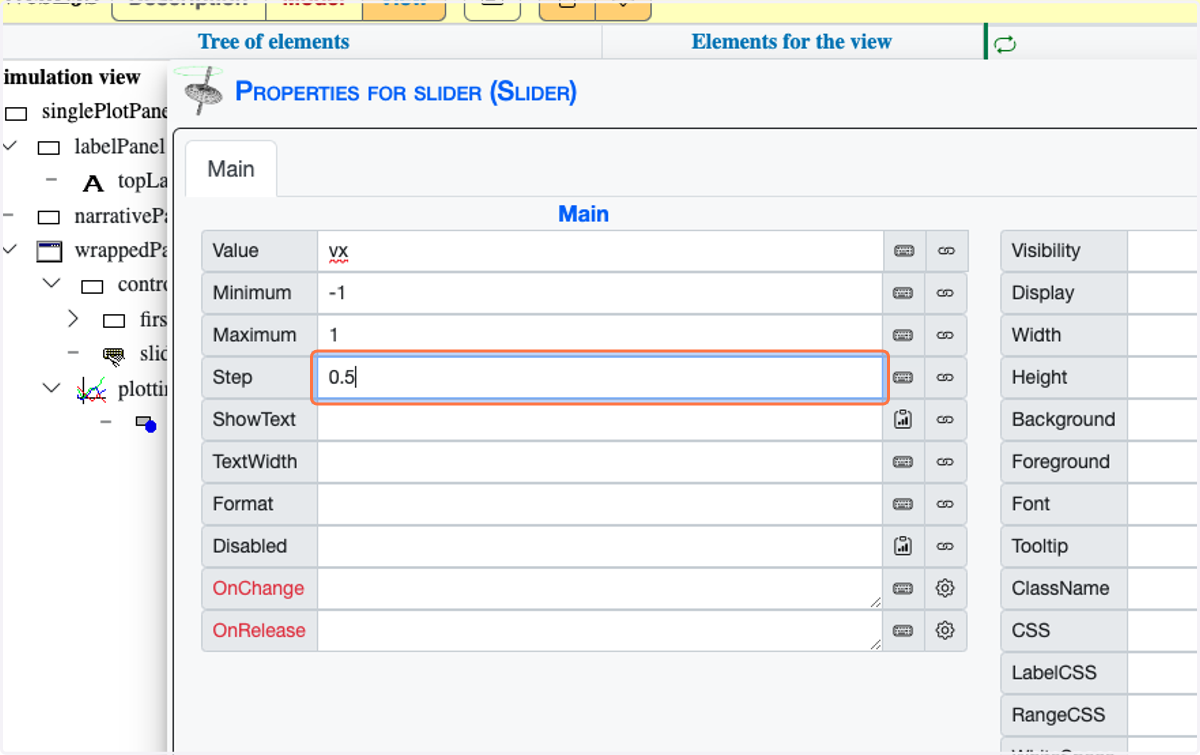
Task: Open the options clipboard icon for Disabled
Action: coord(904,546)
